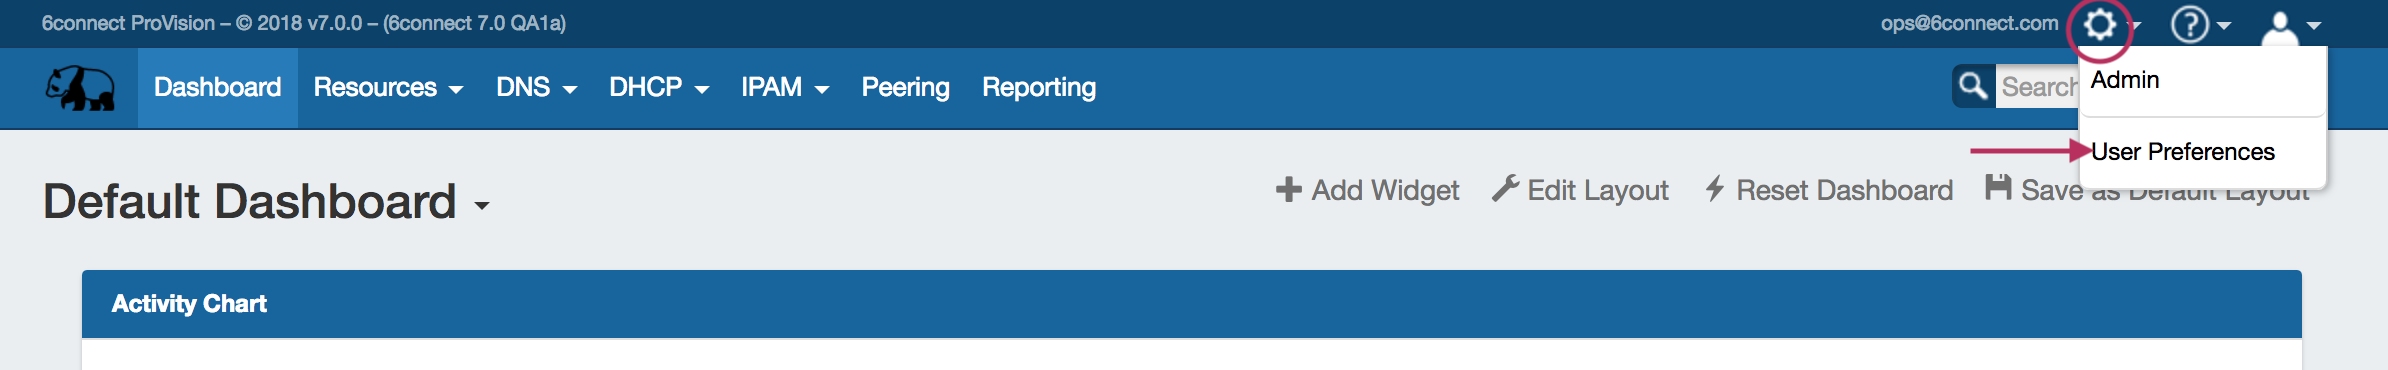Viewport: 2388px width, 370px height.
Task: Choose User Preferences menu entry
Action: click(x=2183, y=152)
